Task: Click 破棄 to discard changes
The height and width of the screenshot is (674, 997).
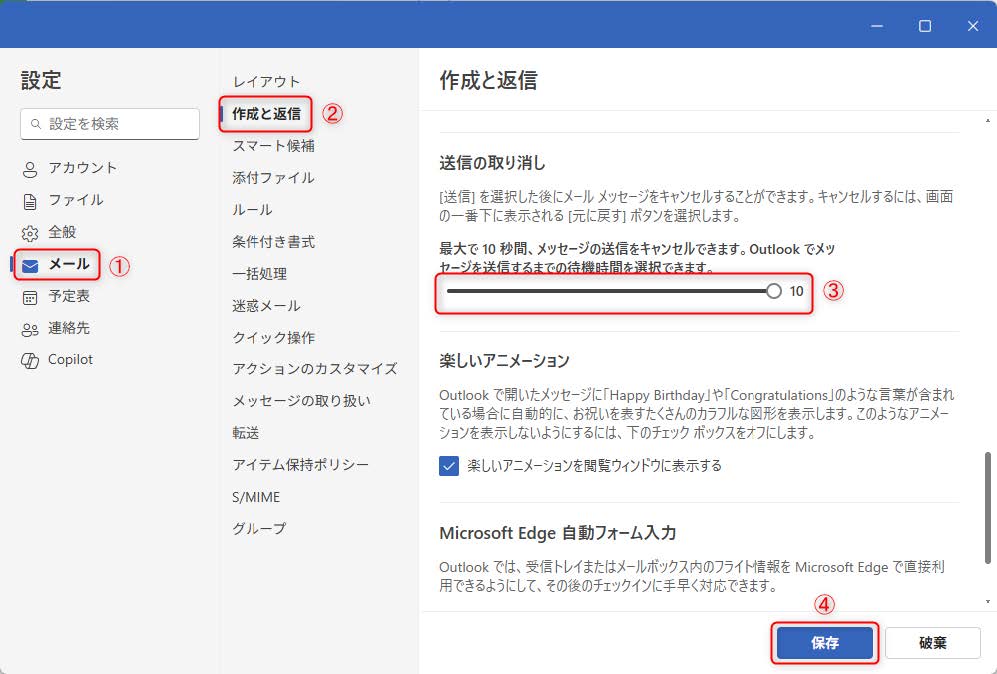Action: pos(933,643)
